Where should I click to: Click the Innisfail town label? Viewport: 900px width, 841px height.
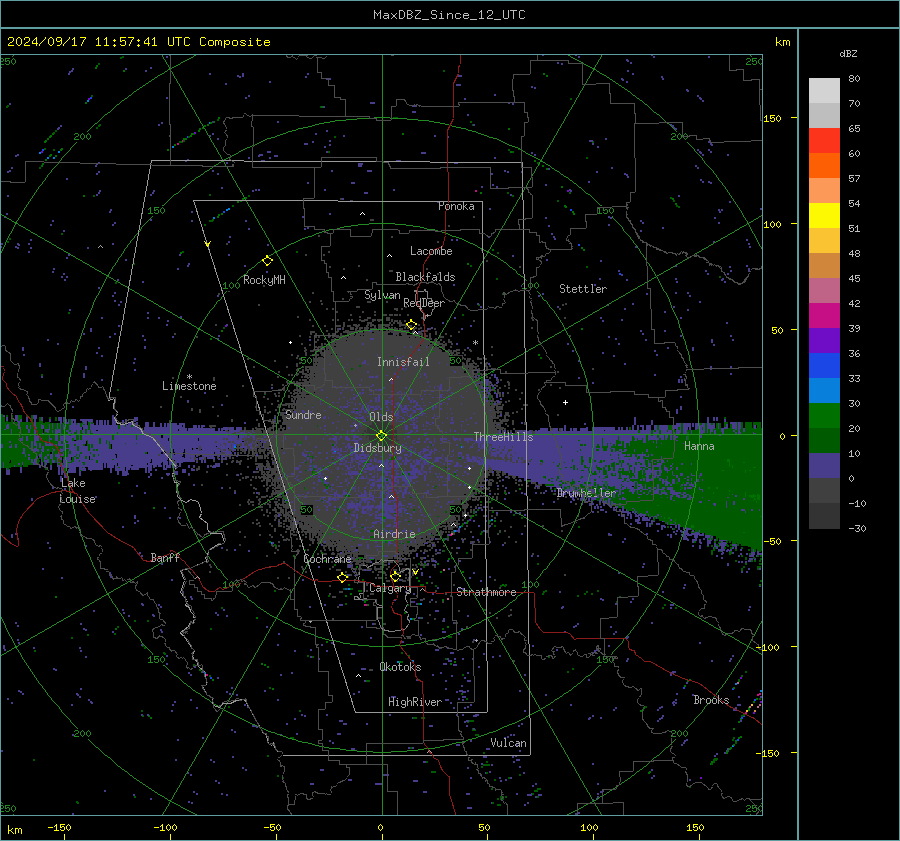pos(403,362)
